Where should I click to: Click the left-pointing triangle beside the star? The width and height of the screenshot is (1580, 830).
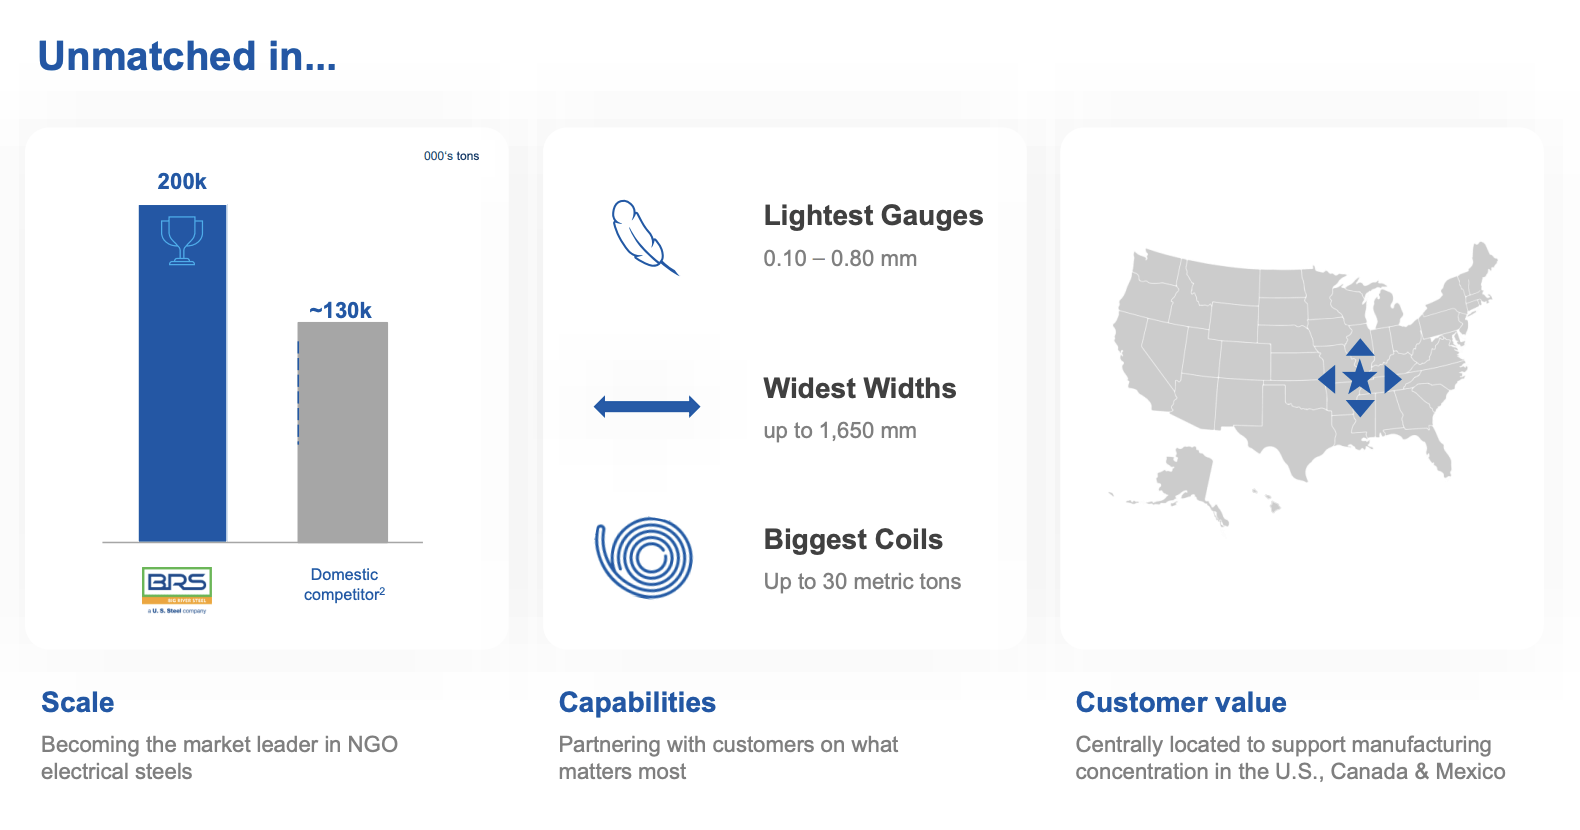(x=1327, y=379)
